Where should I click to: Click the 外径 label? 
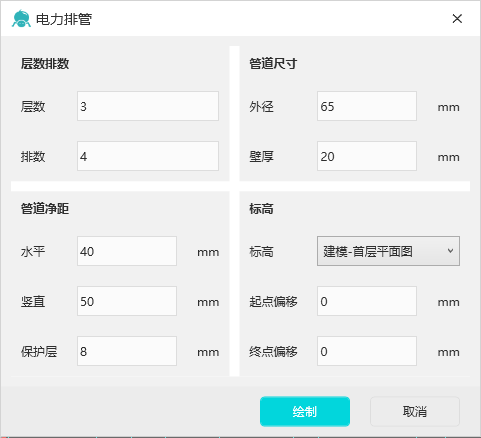pyautogui.click(x=261, y=107)
